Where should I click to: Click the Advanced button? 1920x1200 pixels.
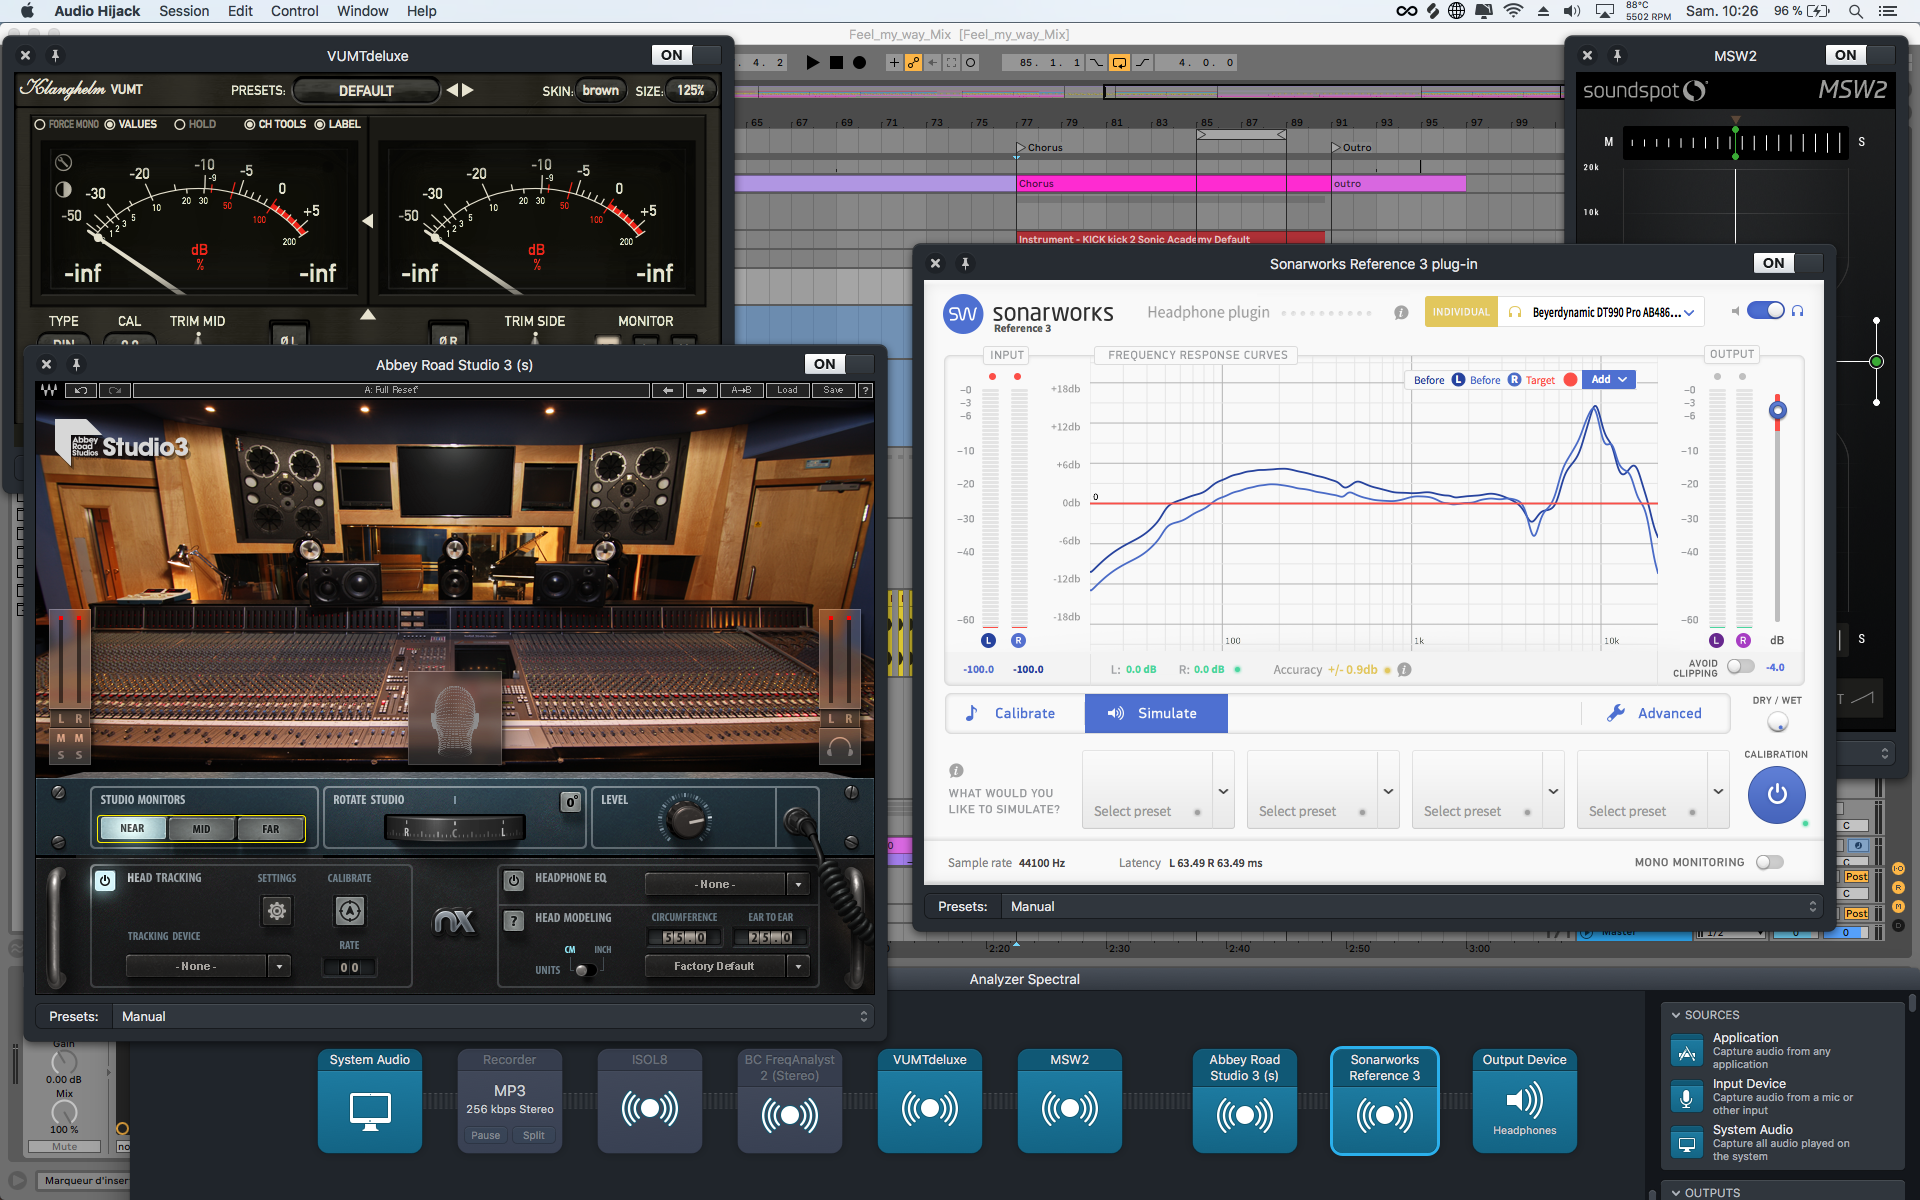pos(1654,713)
